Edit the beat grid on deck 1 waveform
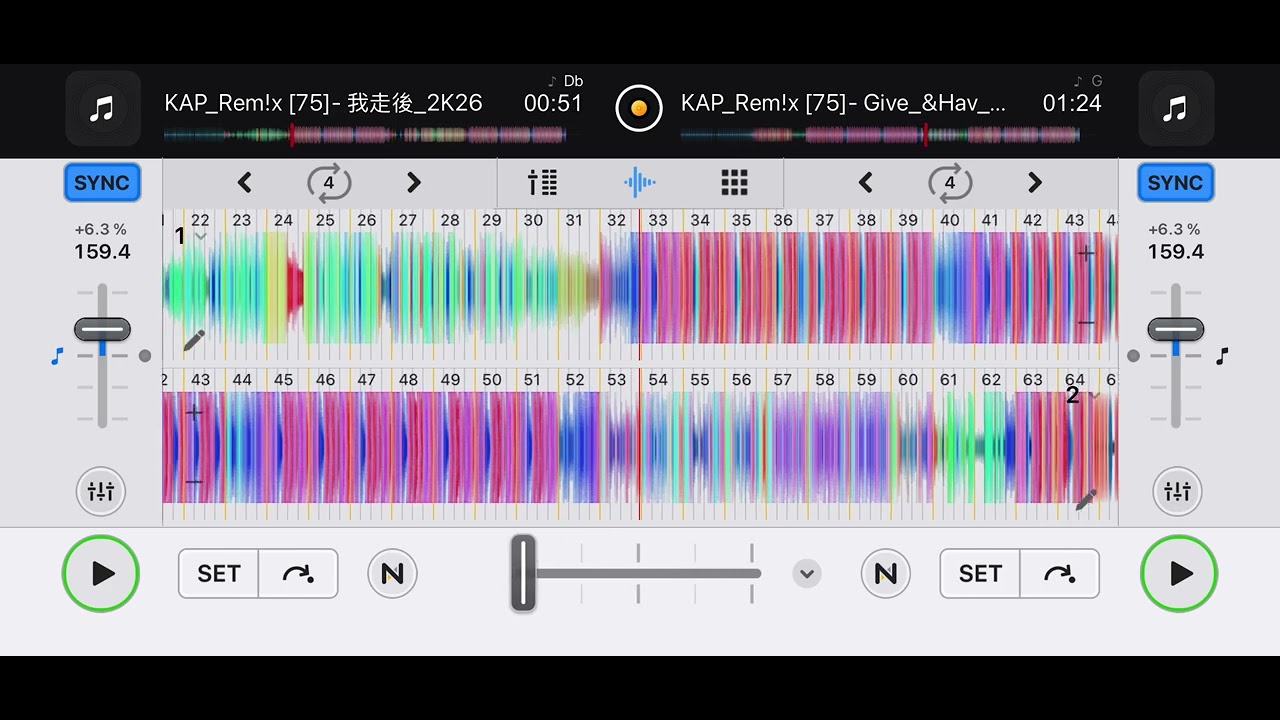The height and width of the screenshot is (720, 1280). (194, 340)
